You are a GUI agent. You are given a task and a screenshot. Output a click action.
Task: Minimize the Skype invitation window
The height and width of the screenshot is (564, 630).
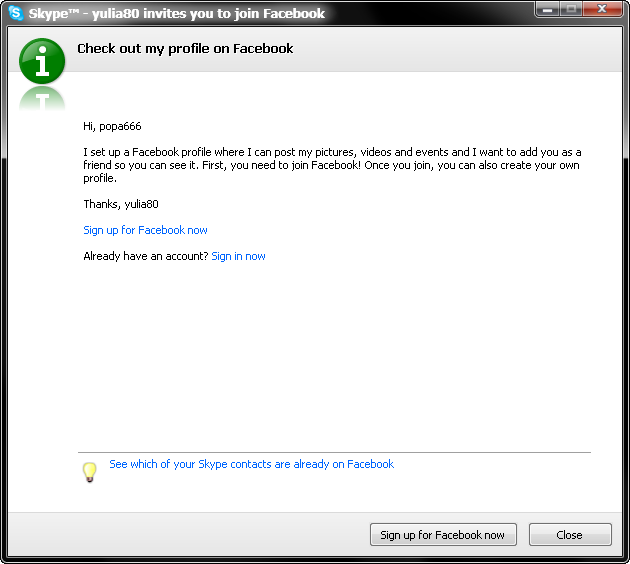click(x=547, y=9)
